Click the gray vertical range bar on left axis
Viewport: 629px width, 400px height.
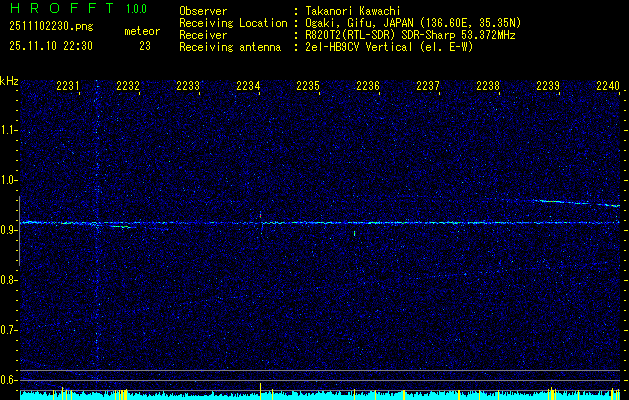(19, 231)
